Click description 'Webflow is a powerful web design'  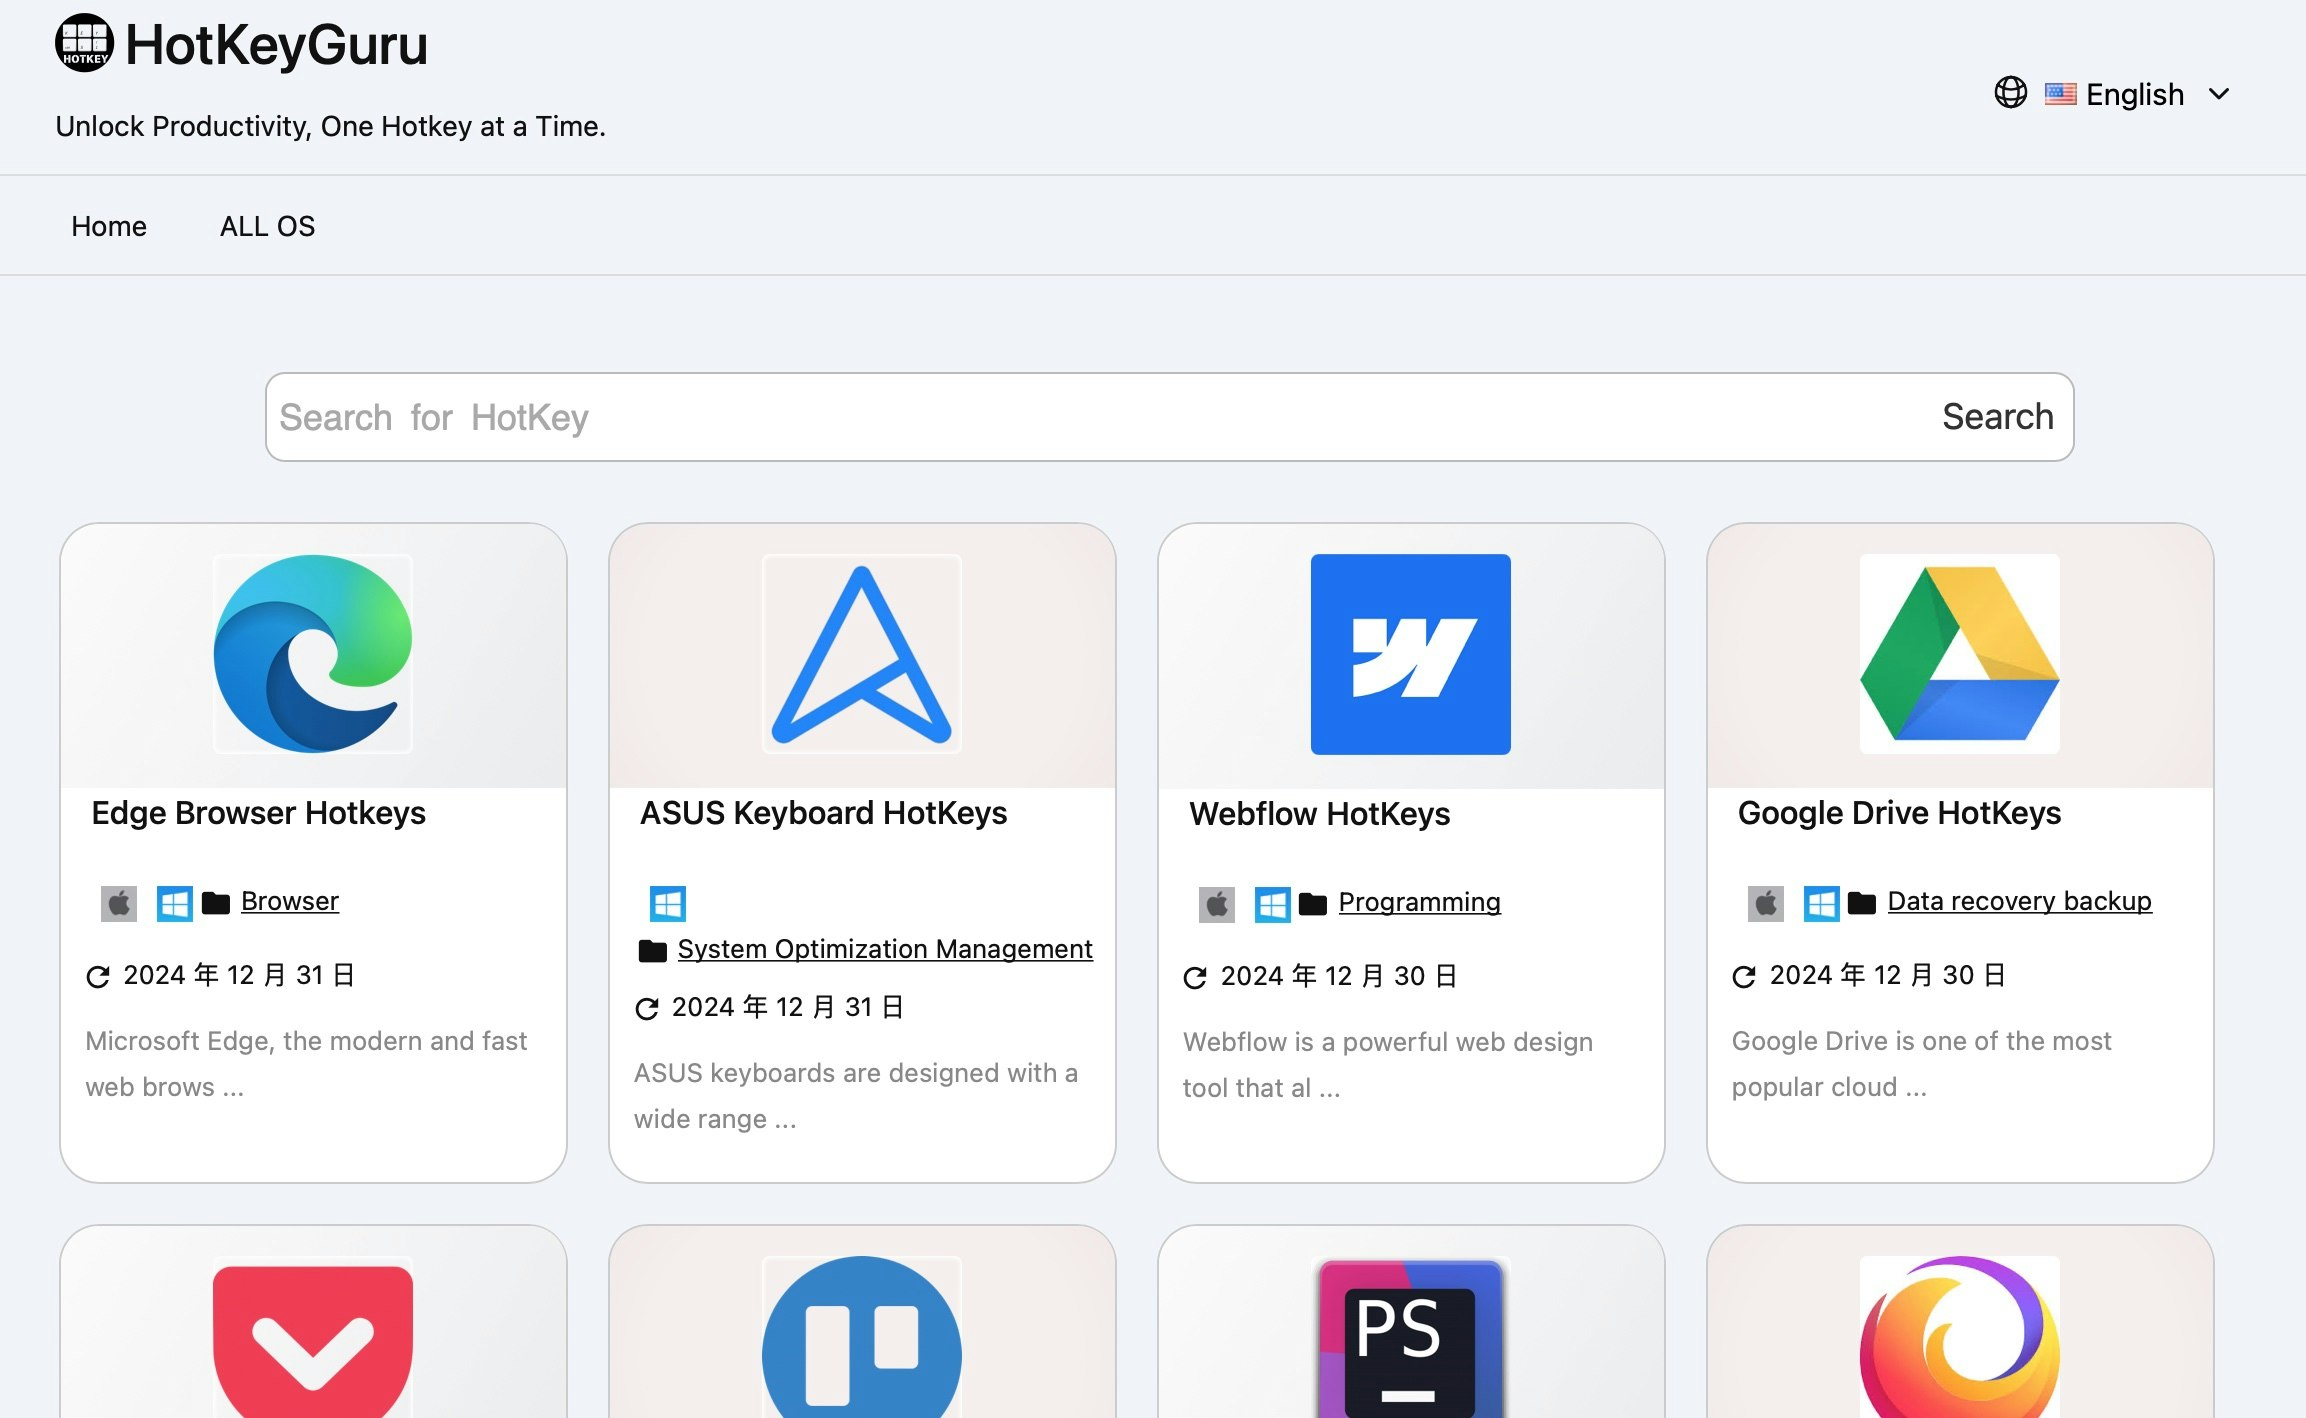(x=1388, y=1042)
